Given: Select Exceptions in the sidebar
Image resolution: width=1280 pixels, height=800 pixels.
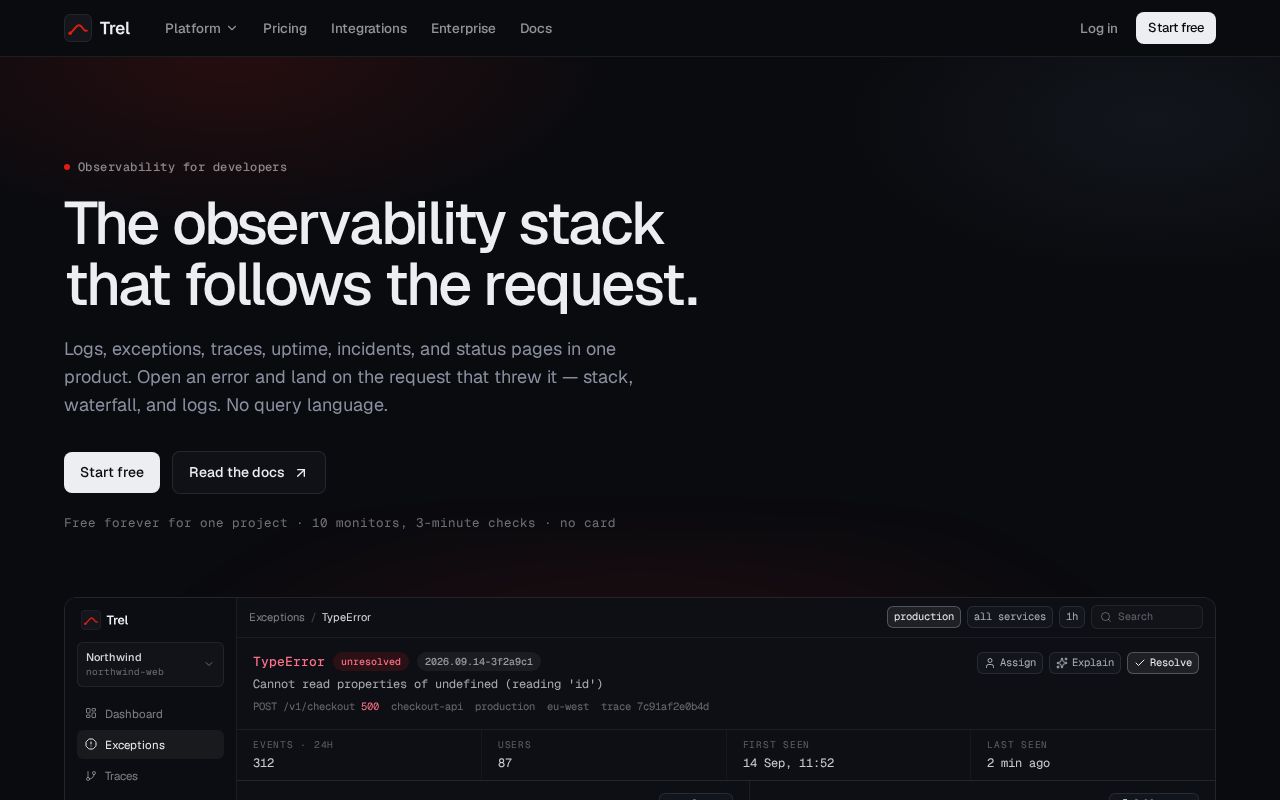Looking at the screenshot, I should click(x=150, y=745).
